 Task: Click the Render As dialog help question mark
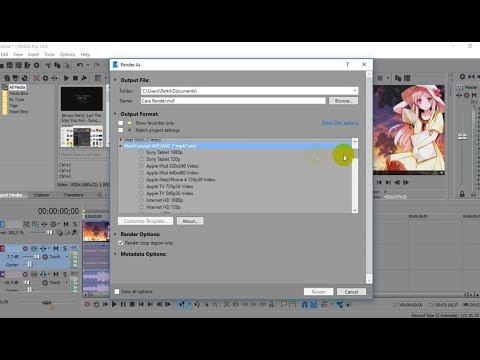[347, 64]
